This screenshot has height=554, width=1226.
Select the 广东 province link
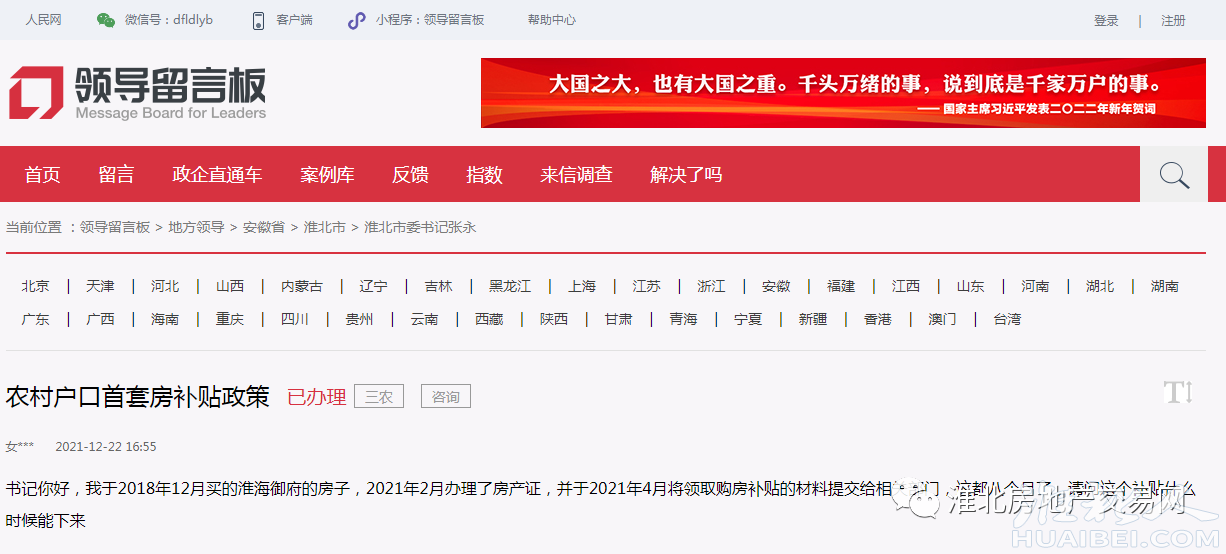tap(35, 319)
